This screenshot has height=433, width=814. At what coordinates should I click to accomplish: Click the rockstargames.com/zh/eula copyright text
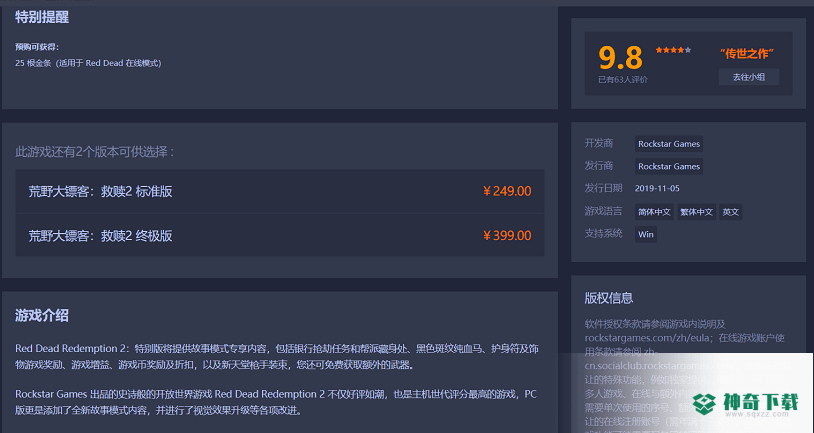click(x=645, y=338)
